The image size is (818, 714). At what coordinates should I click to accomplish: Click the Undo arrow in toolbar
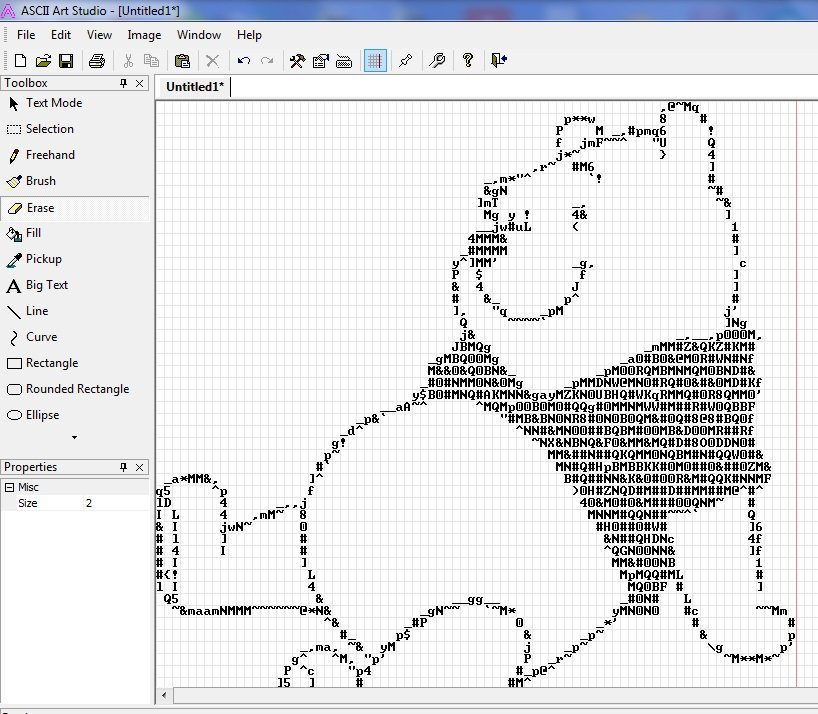[244, 61]
